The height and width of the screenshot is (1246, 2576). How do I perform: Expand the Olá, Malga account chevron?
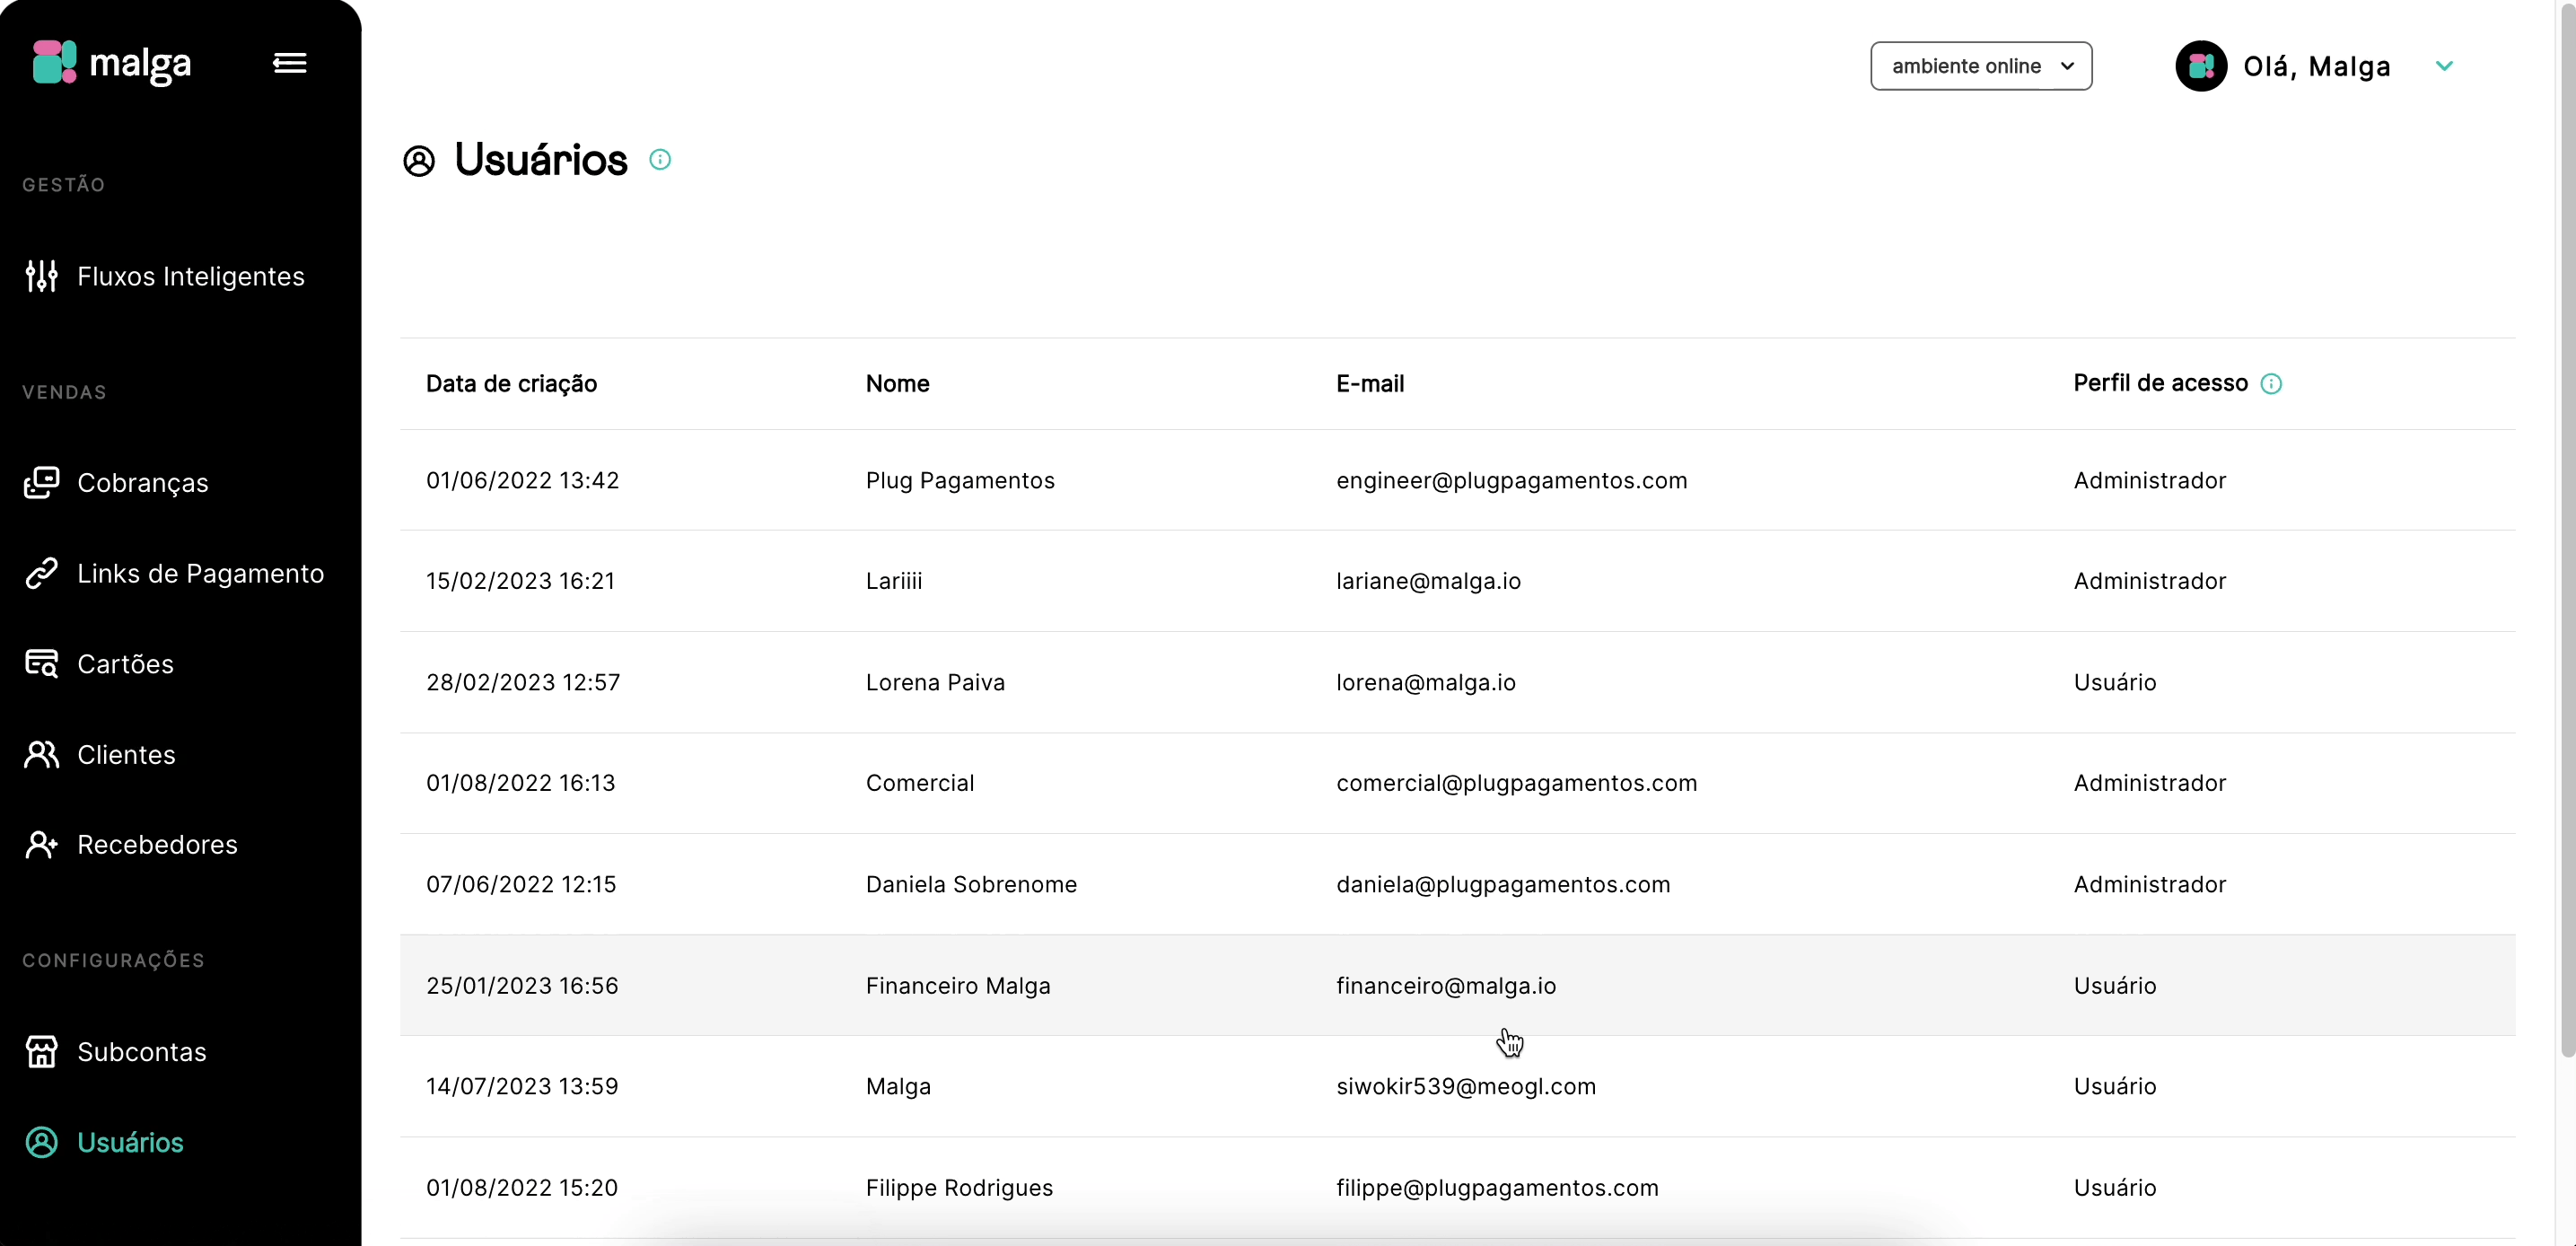[x=2444, y=66]
